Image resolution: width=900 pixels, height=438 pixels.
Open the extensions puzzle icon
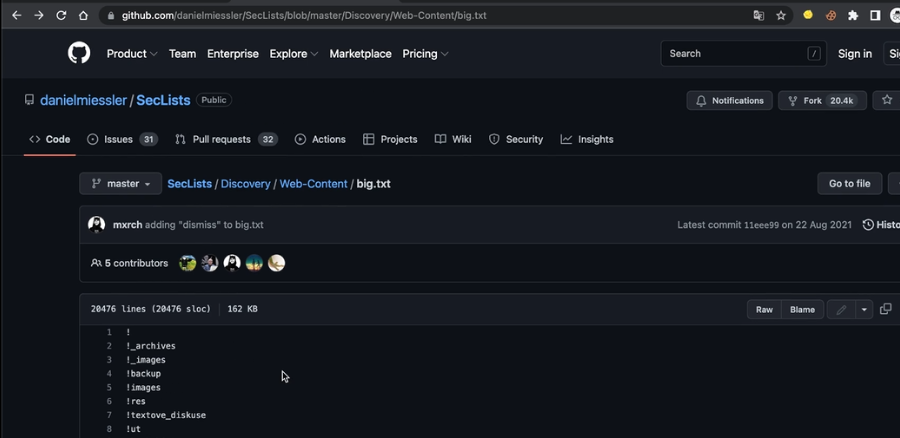853,15
